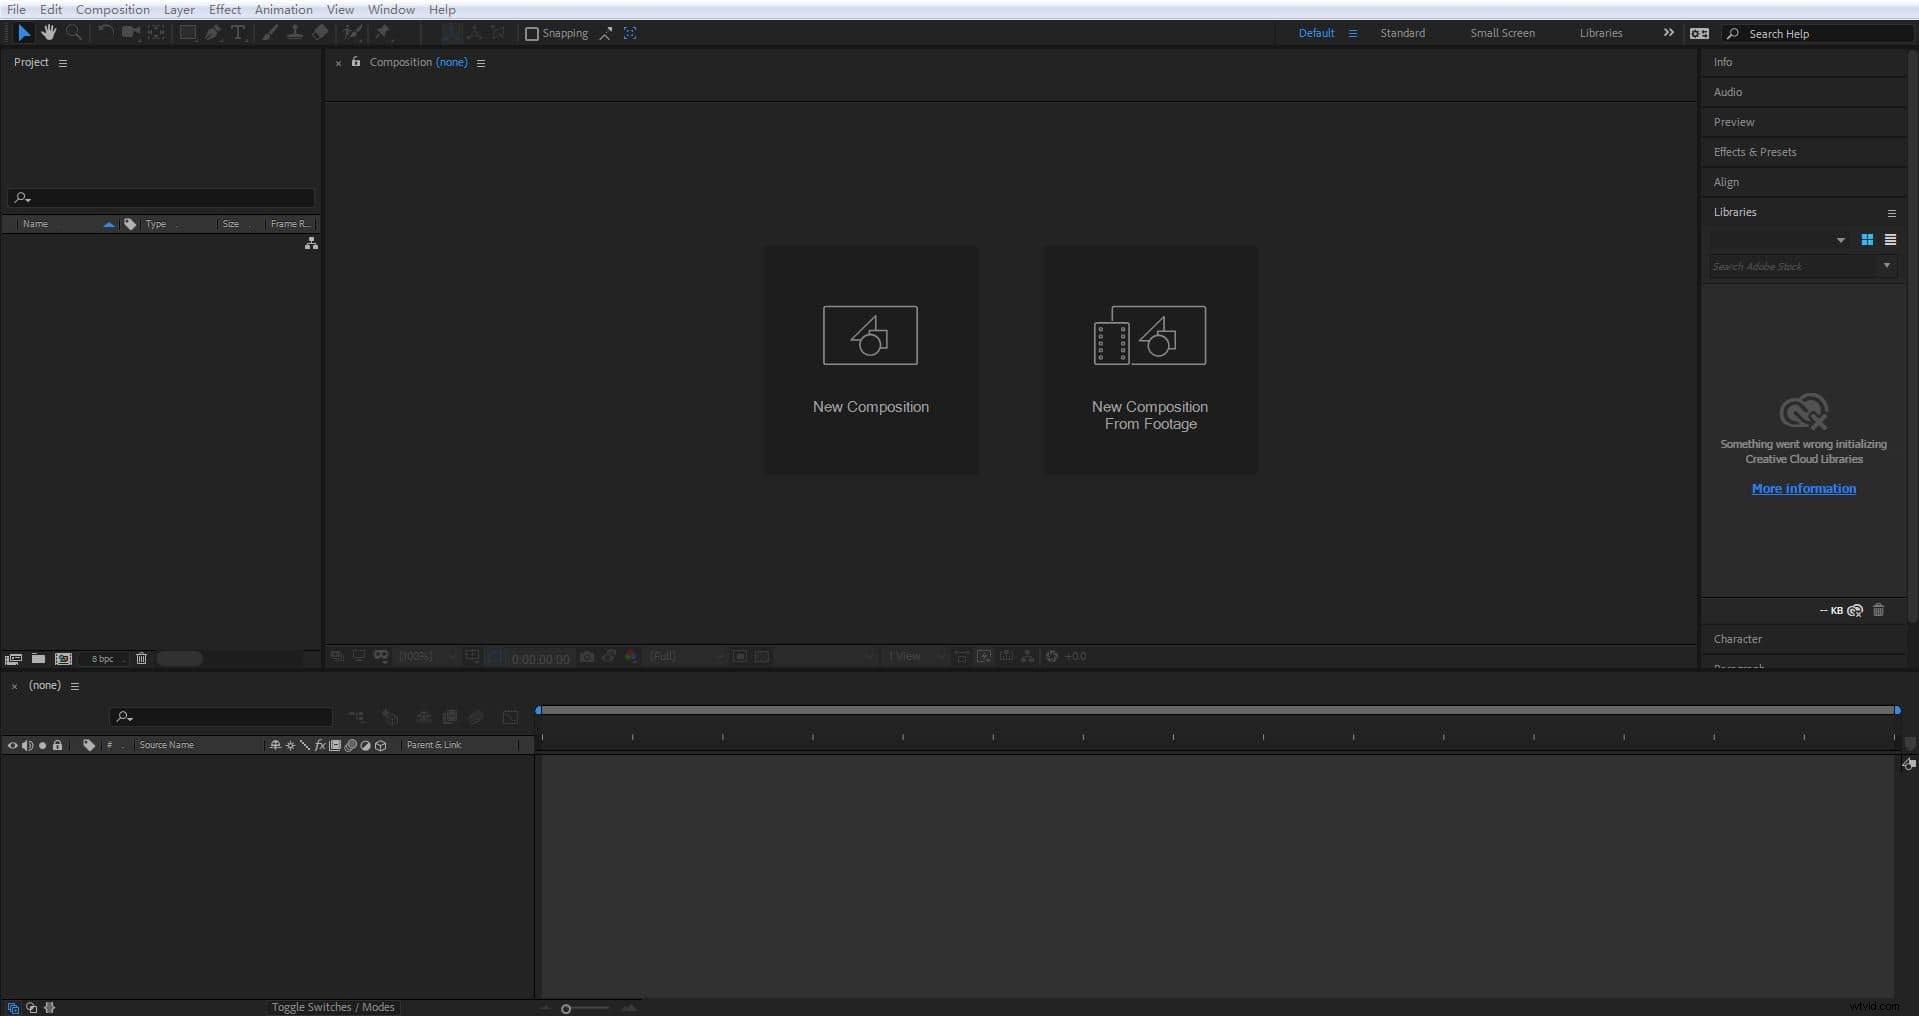Select the Zoom tool
Viewport: 1919px width, 1016px height.
coord(73,33)
